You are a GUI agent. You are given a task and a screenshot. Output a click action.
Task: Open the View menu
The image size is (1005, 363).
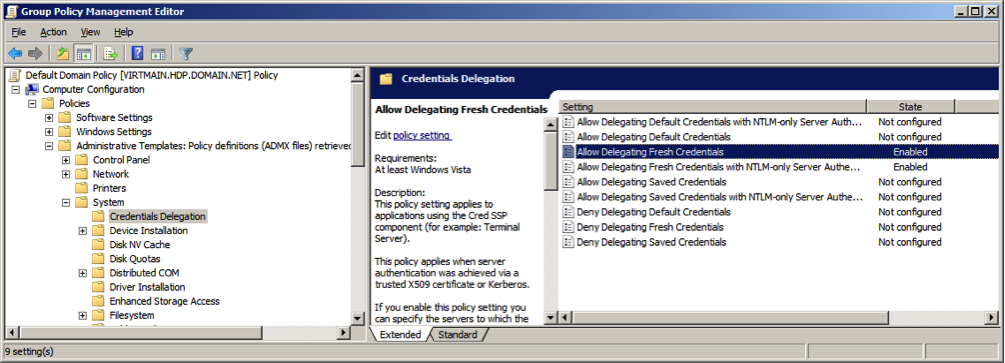tap(90, 32)
